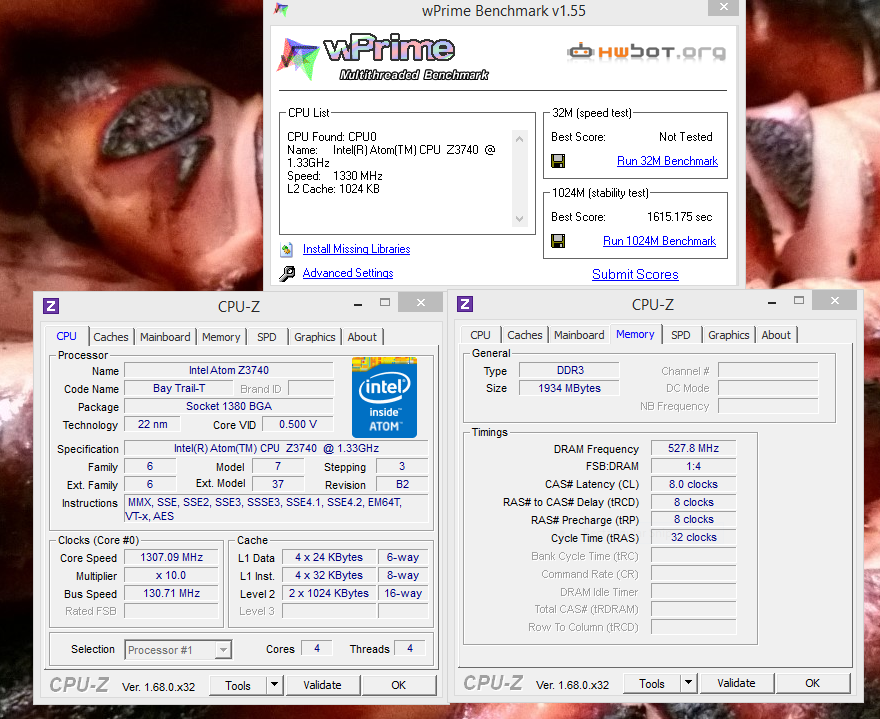
Task: Click the Cycle Time value 32 clocks
Action: pos(694,537)
